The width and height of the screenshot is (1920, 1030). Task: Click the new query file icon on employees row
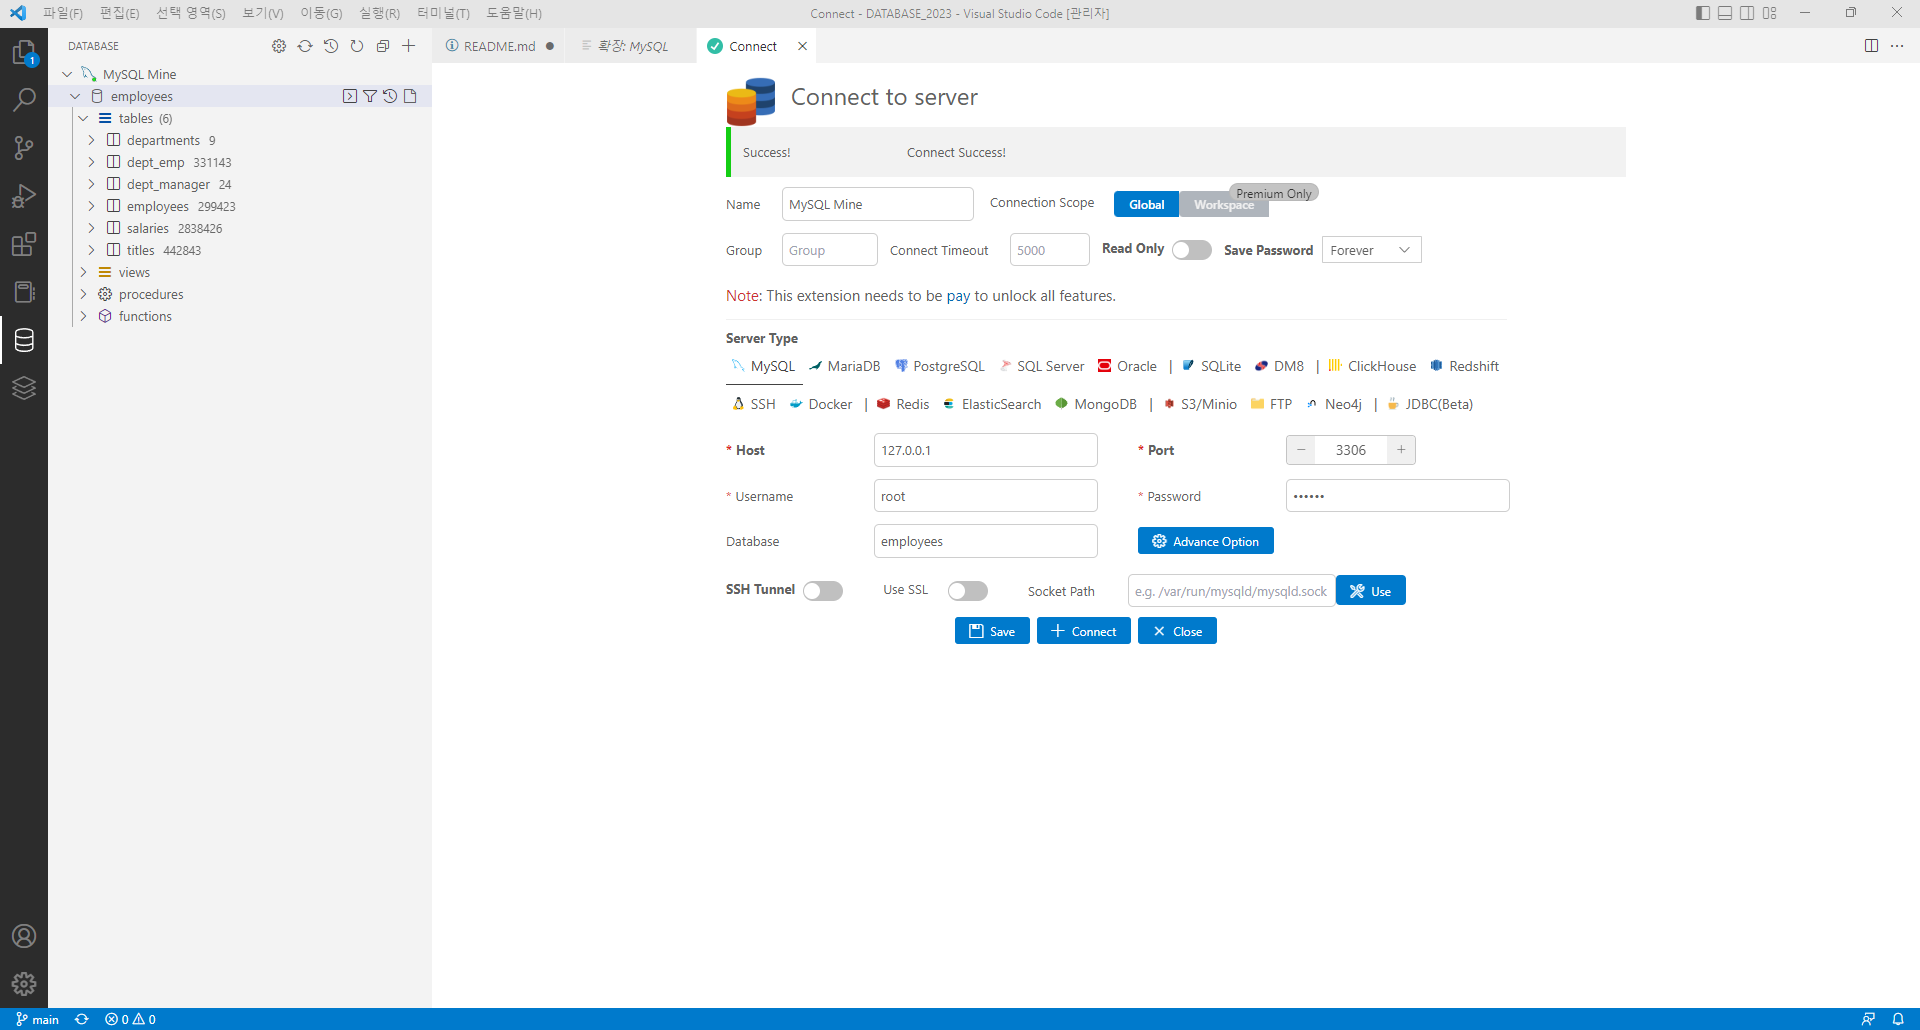pos(410,96)
